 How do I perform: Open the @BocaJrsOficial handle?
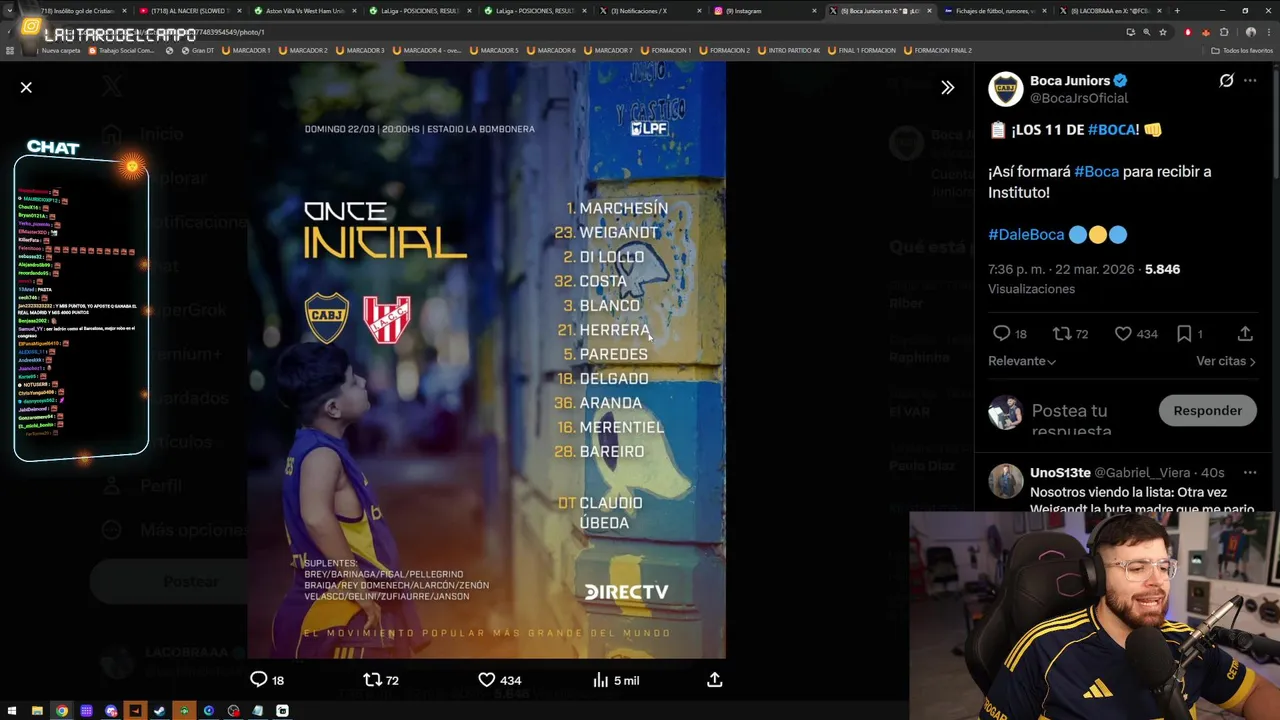click(1079, 98)
